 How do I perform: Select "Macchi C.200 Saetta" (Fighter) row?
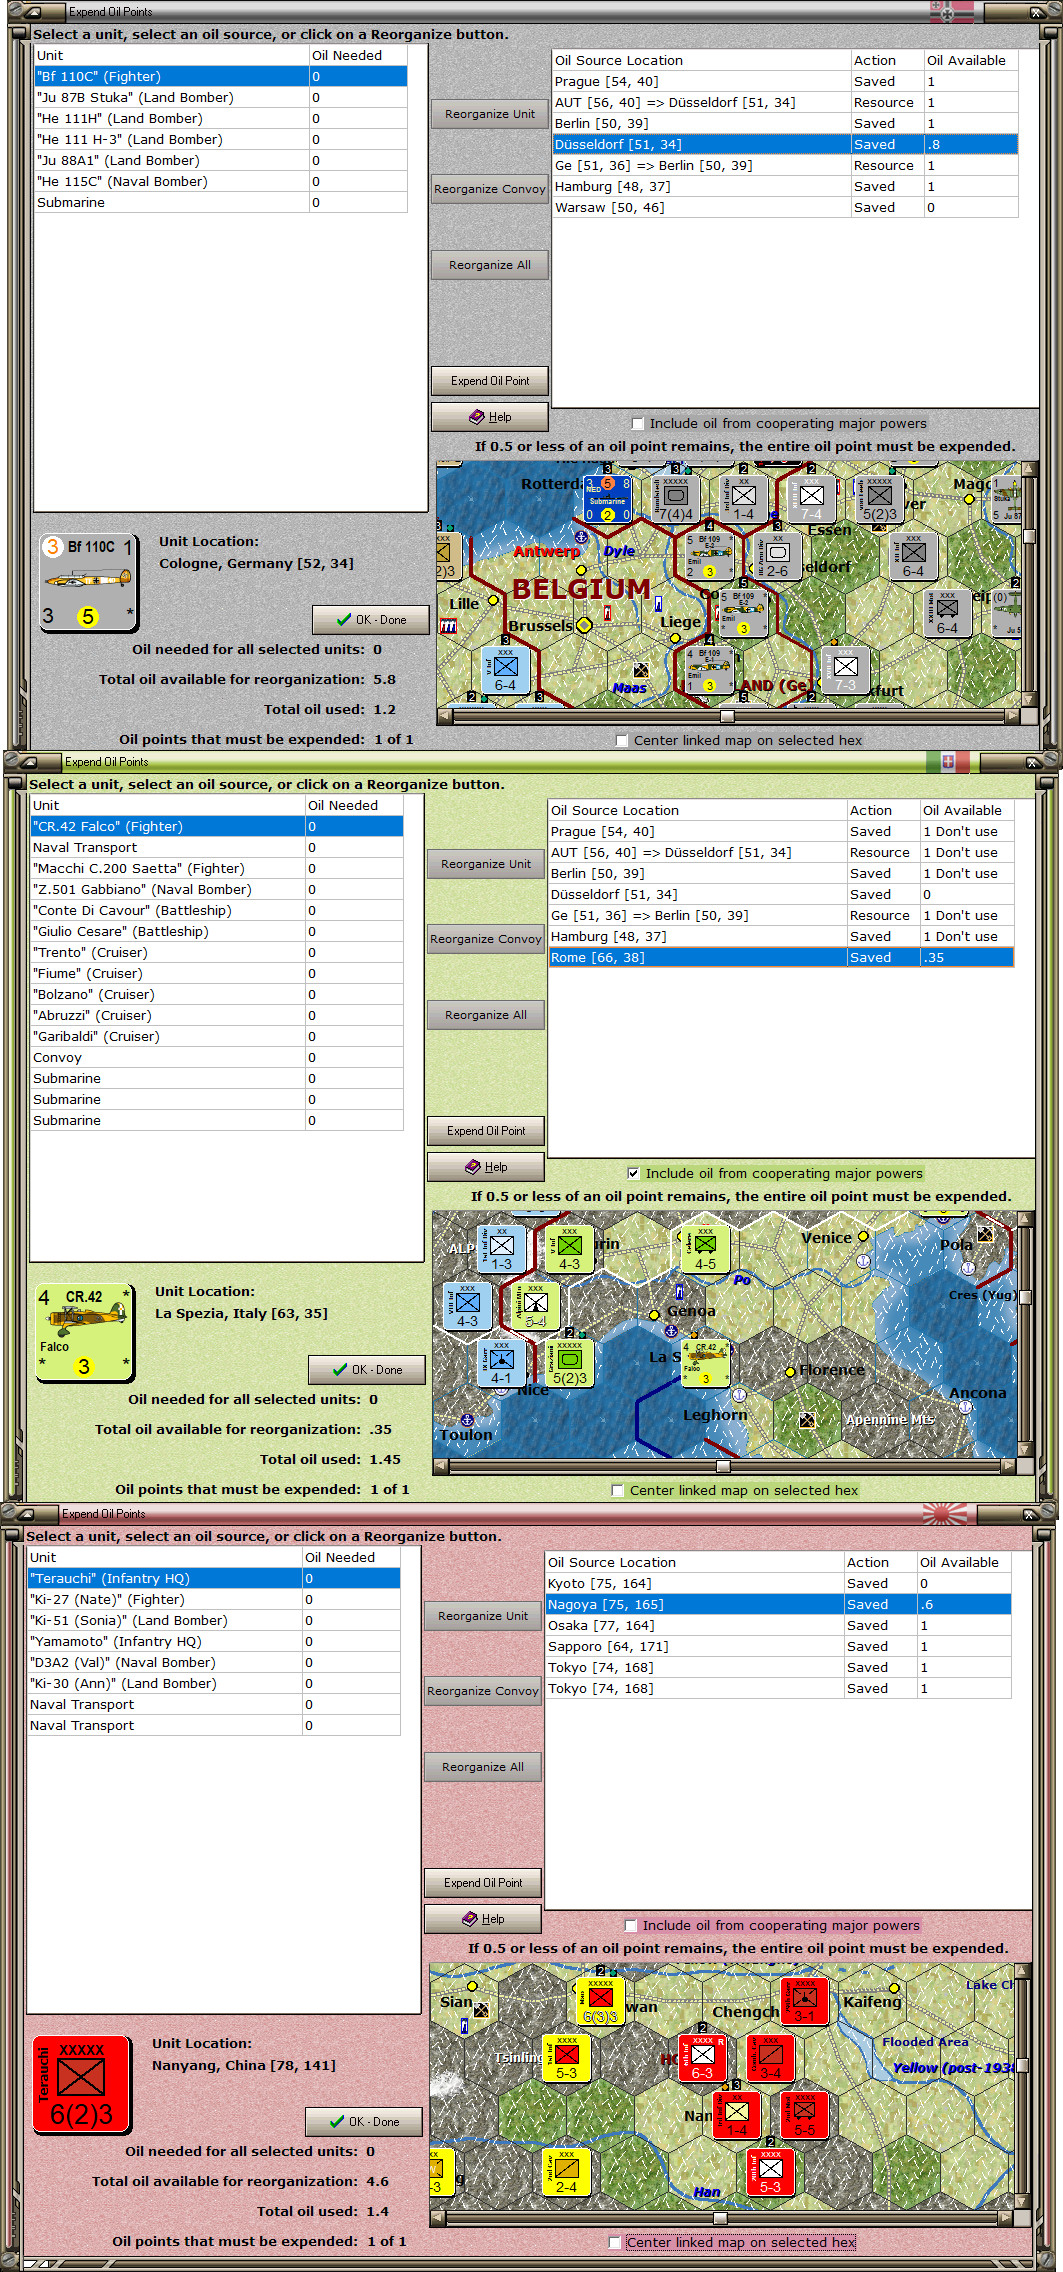tap(217, 869)
